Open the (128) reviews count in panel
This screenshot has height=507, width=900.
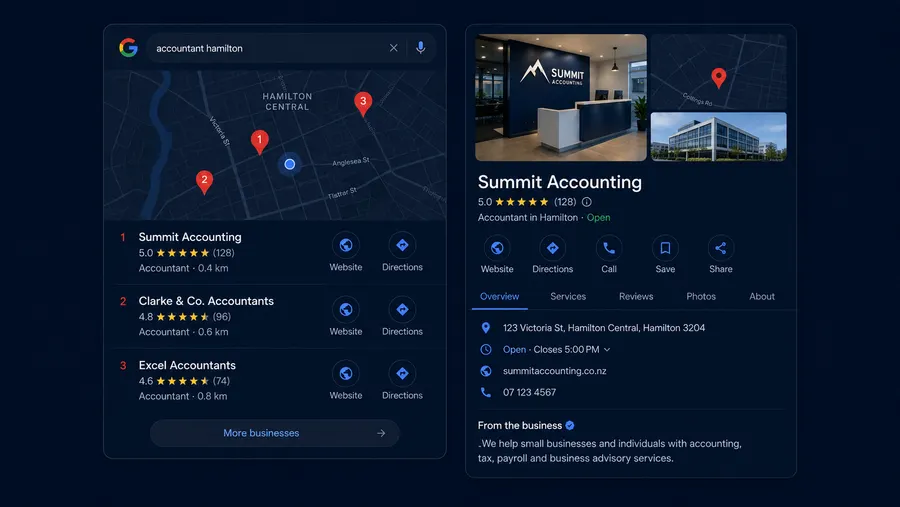click(565, 202)
